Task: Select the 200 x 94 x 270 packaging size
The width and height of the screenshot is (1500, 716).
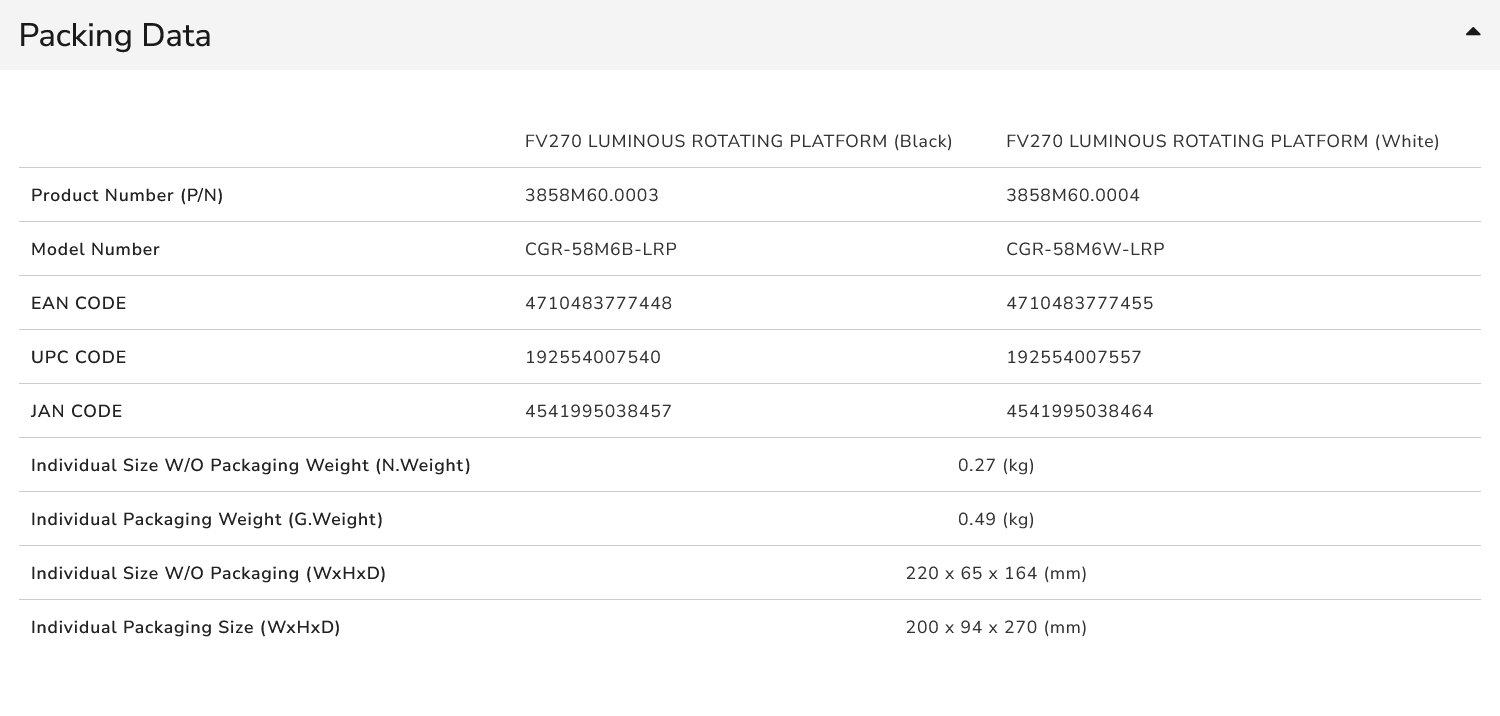Action: pos(996,627)
